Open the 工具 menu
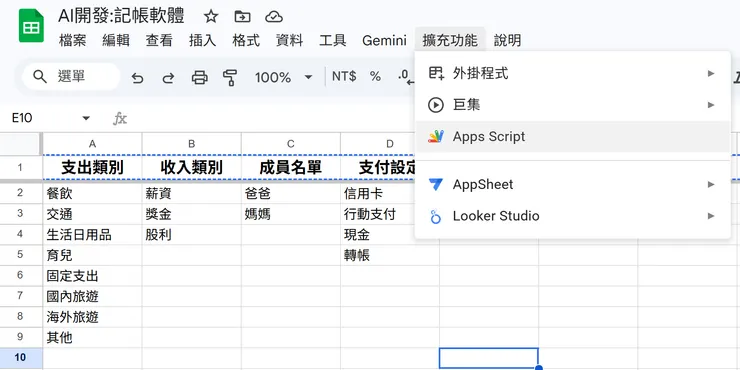 pos(333,41)
